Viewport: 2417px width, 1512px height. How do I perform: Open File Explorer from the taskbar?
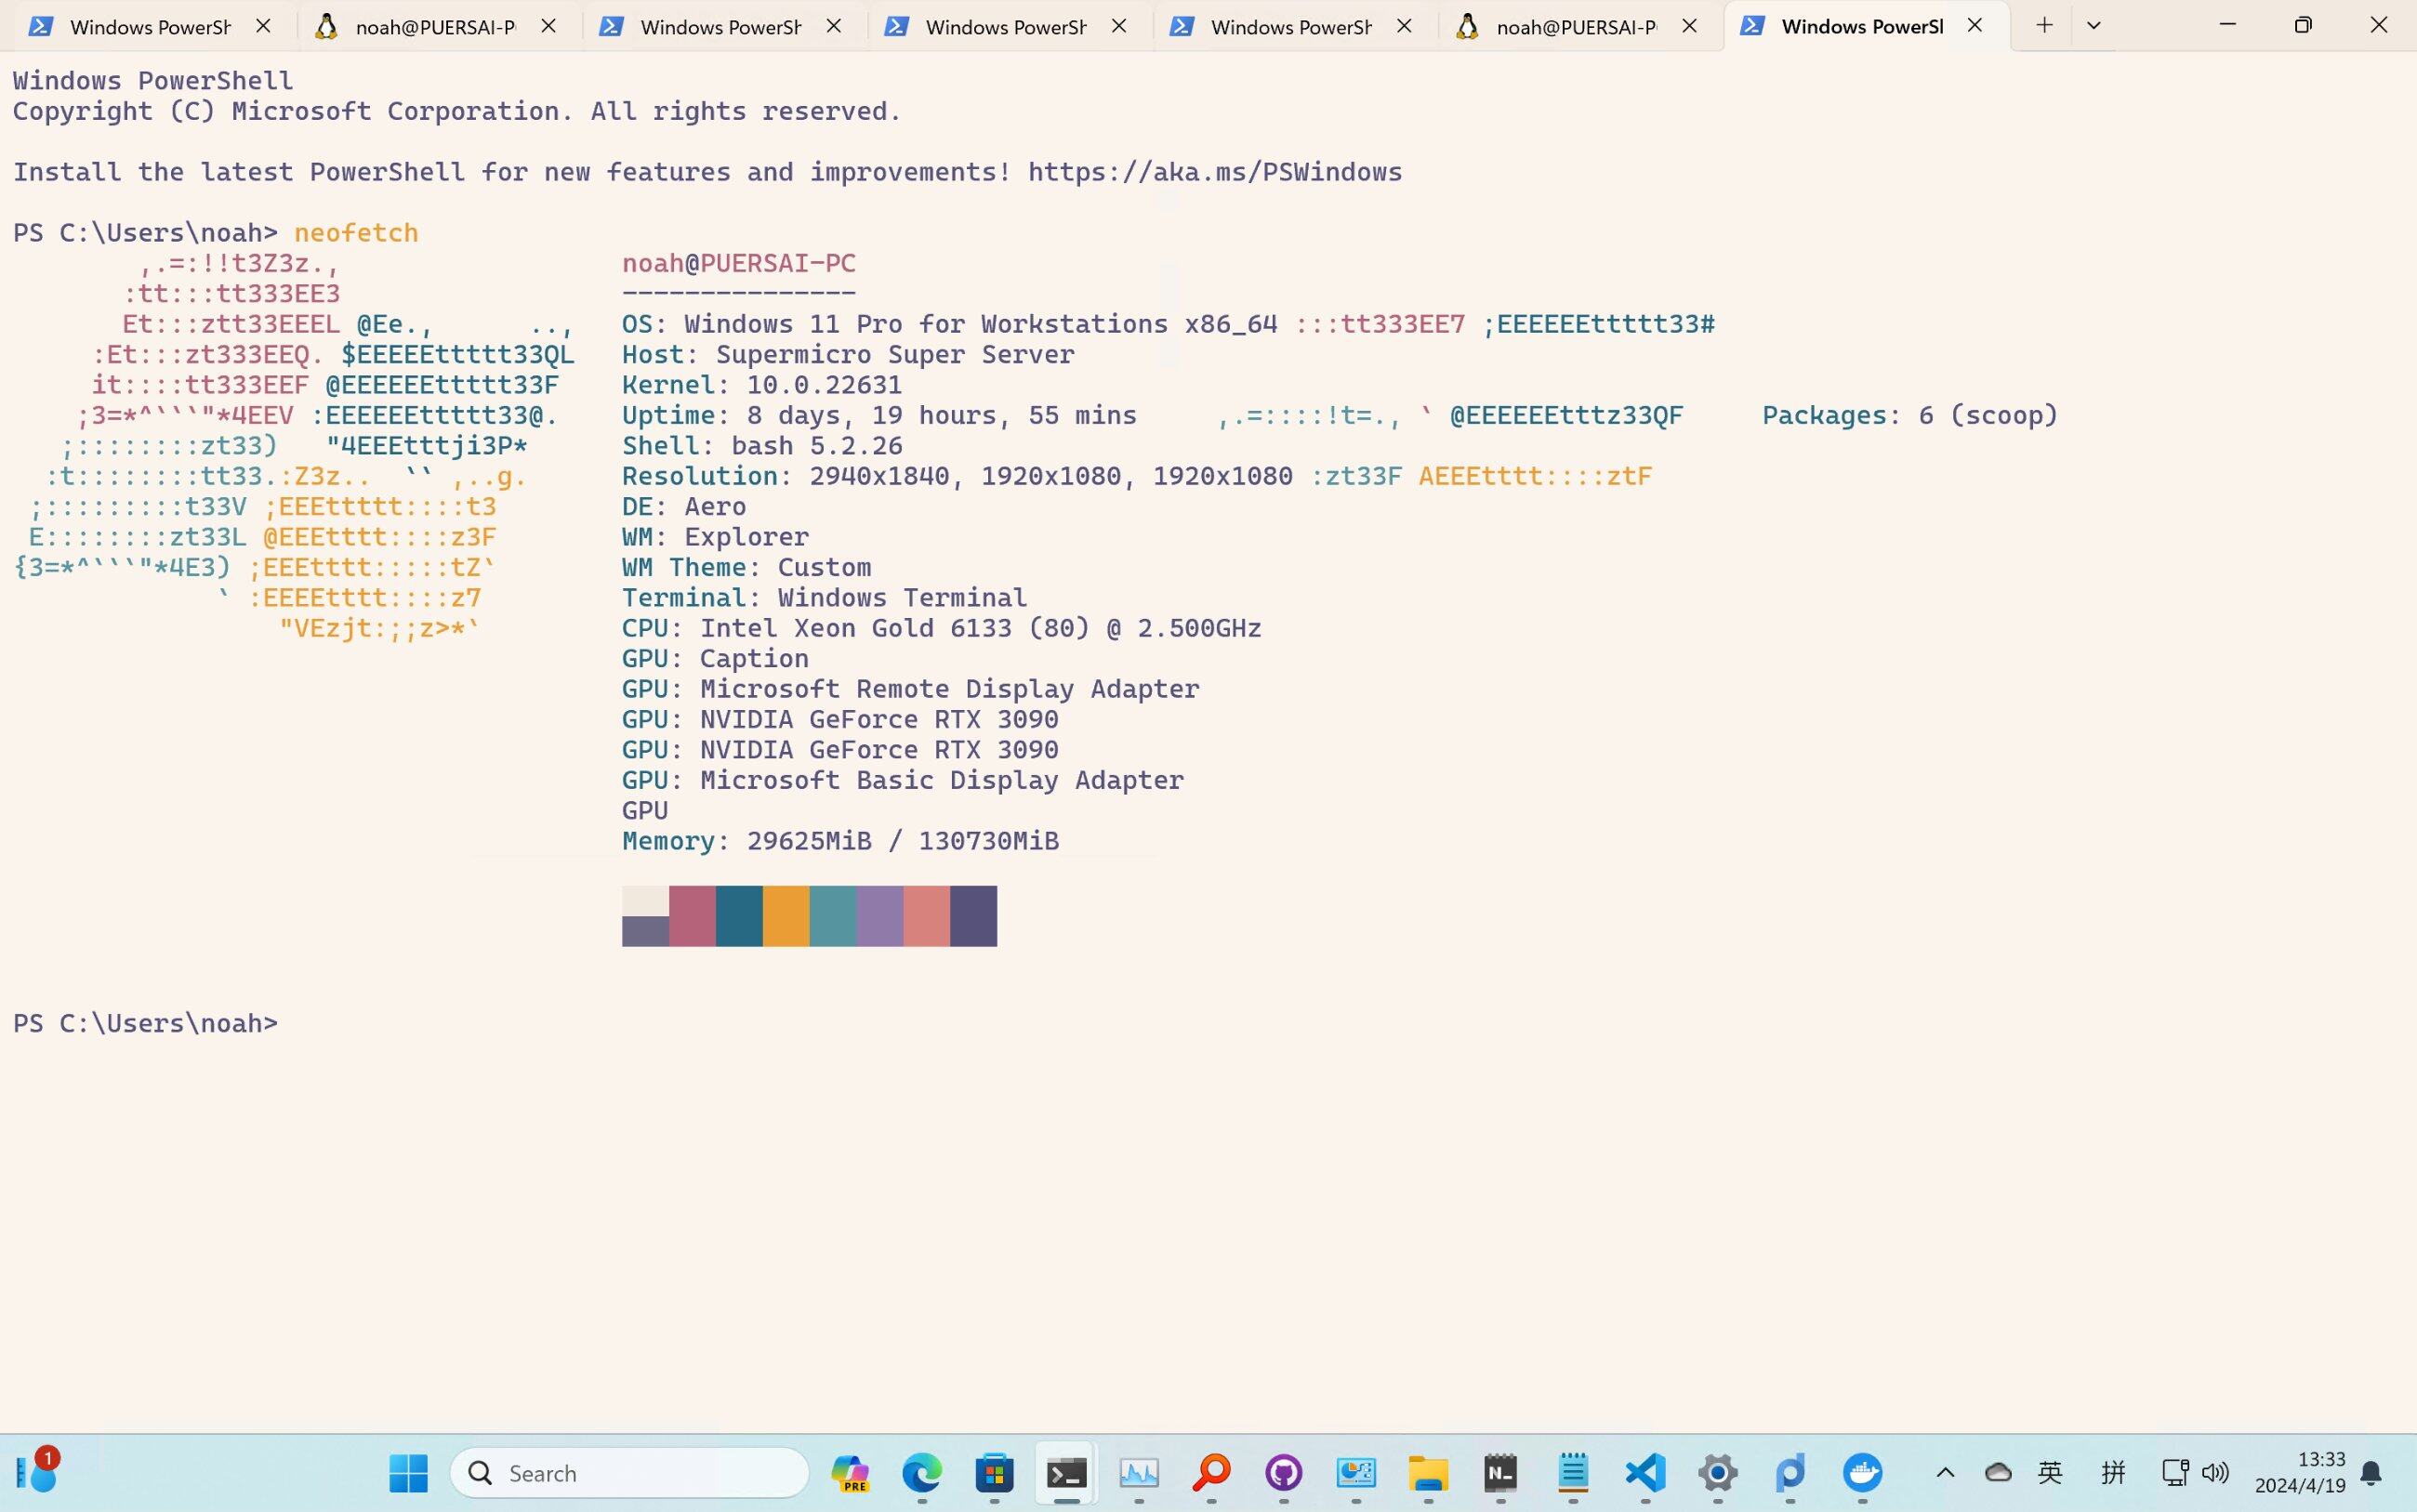pyautogui.click(x=1428, y=1473)
